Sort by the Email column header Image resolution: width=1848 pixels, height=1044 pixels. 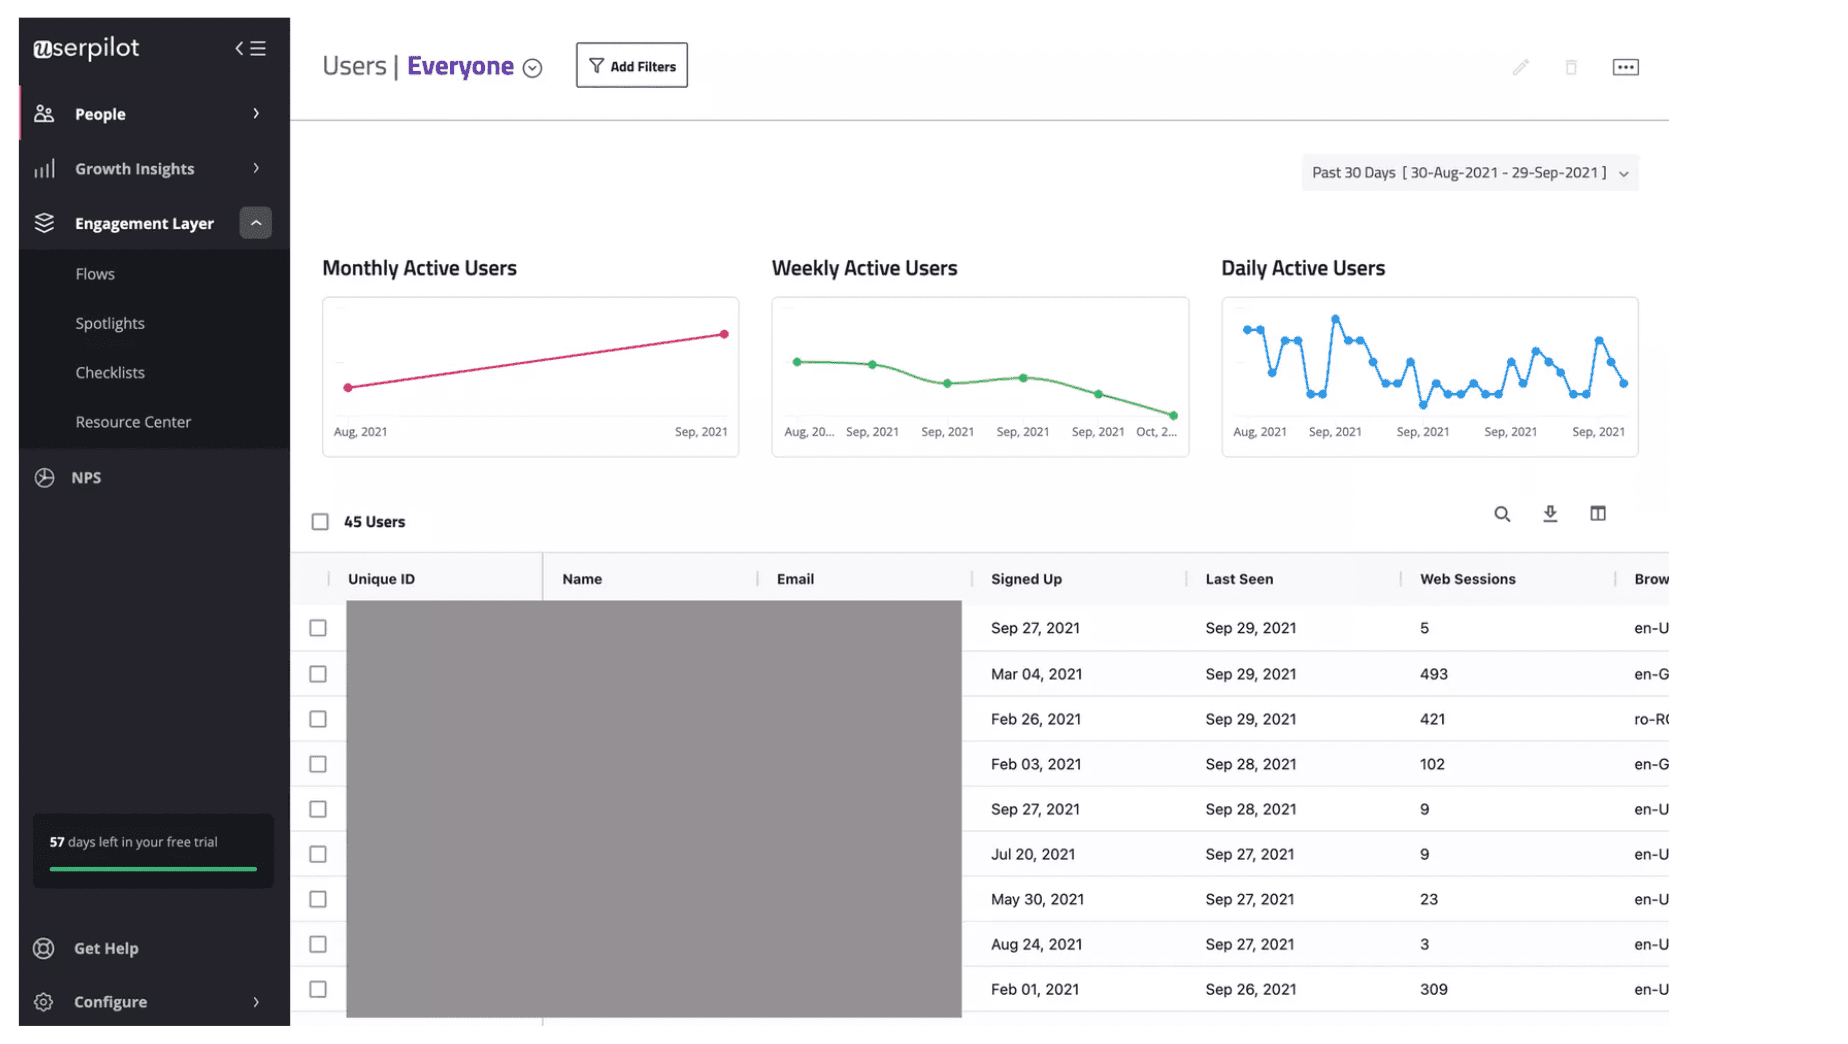pos(796,580)
